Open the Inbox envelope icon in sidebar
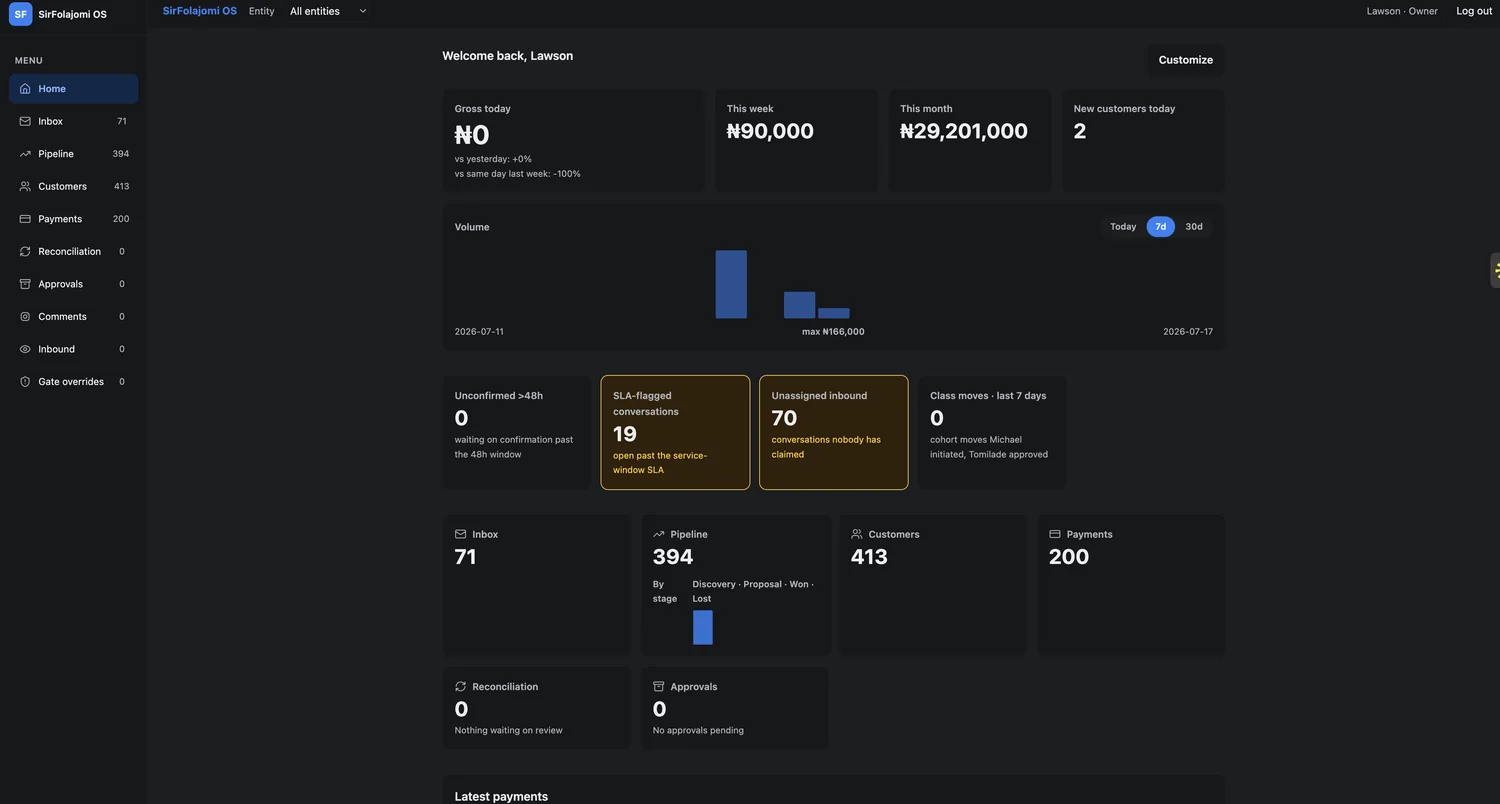The width and height of the screenshot is (1500, 804). pos(25,121)
